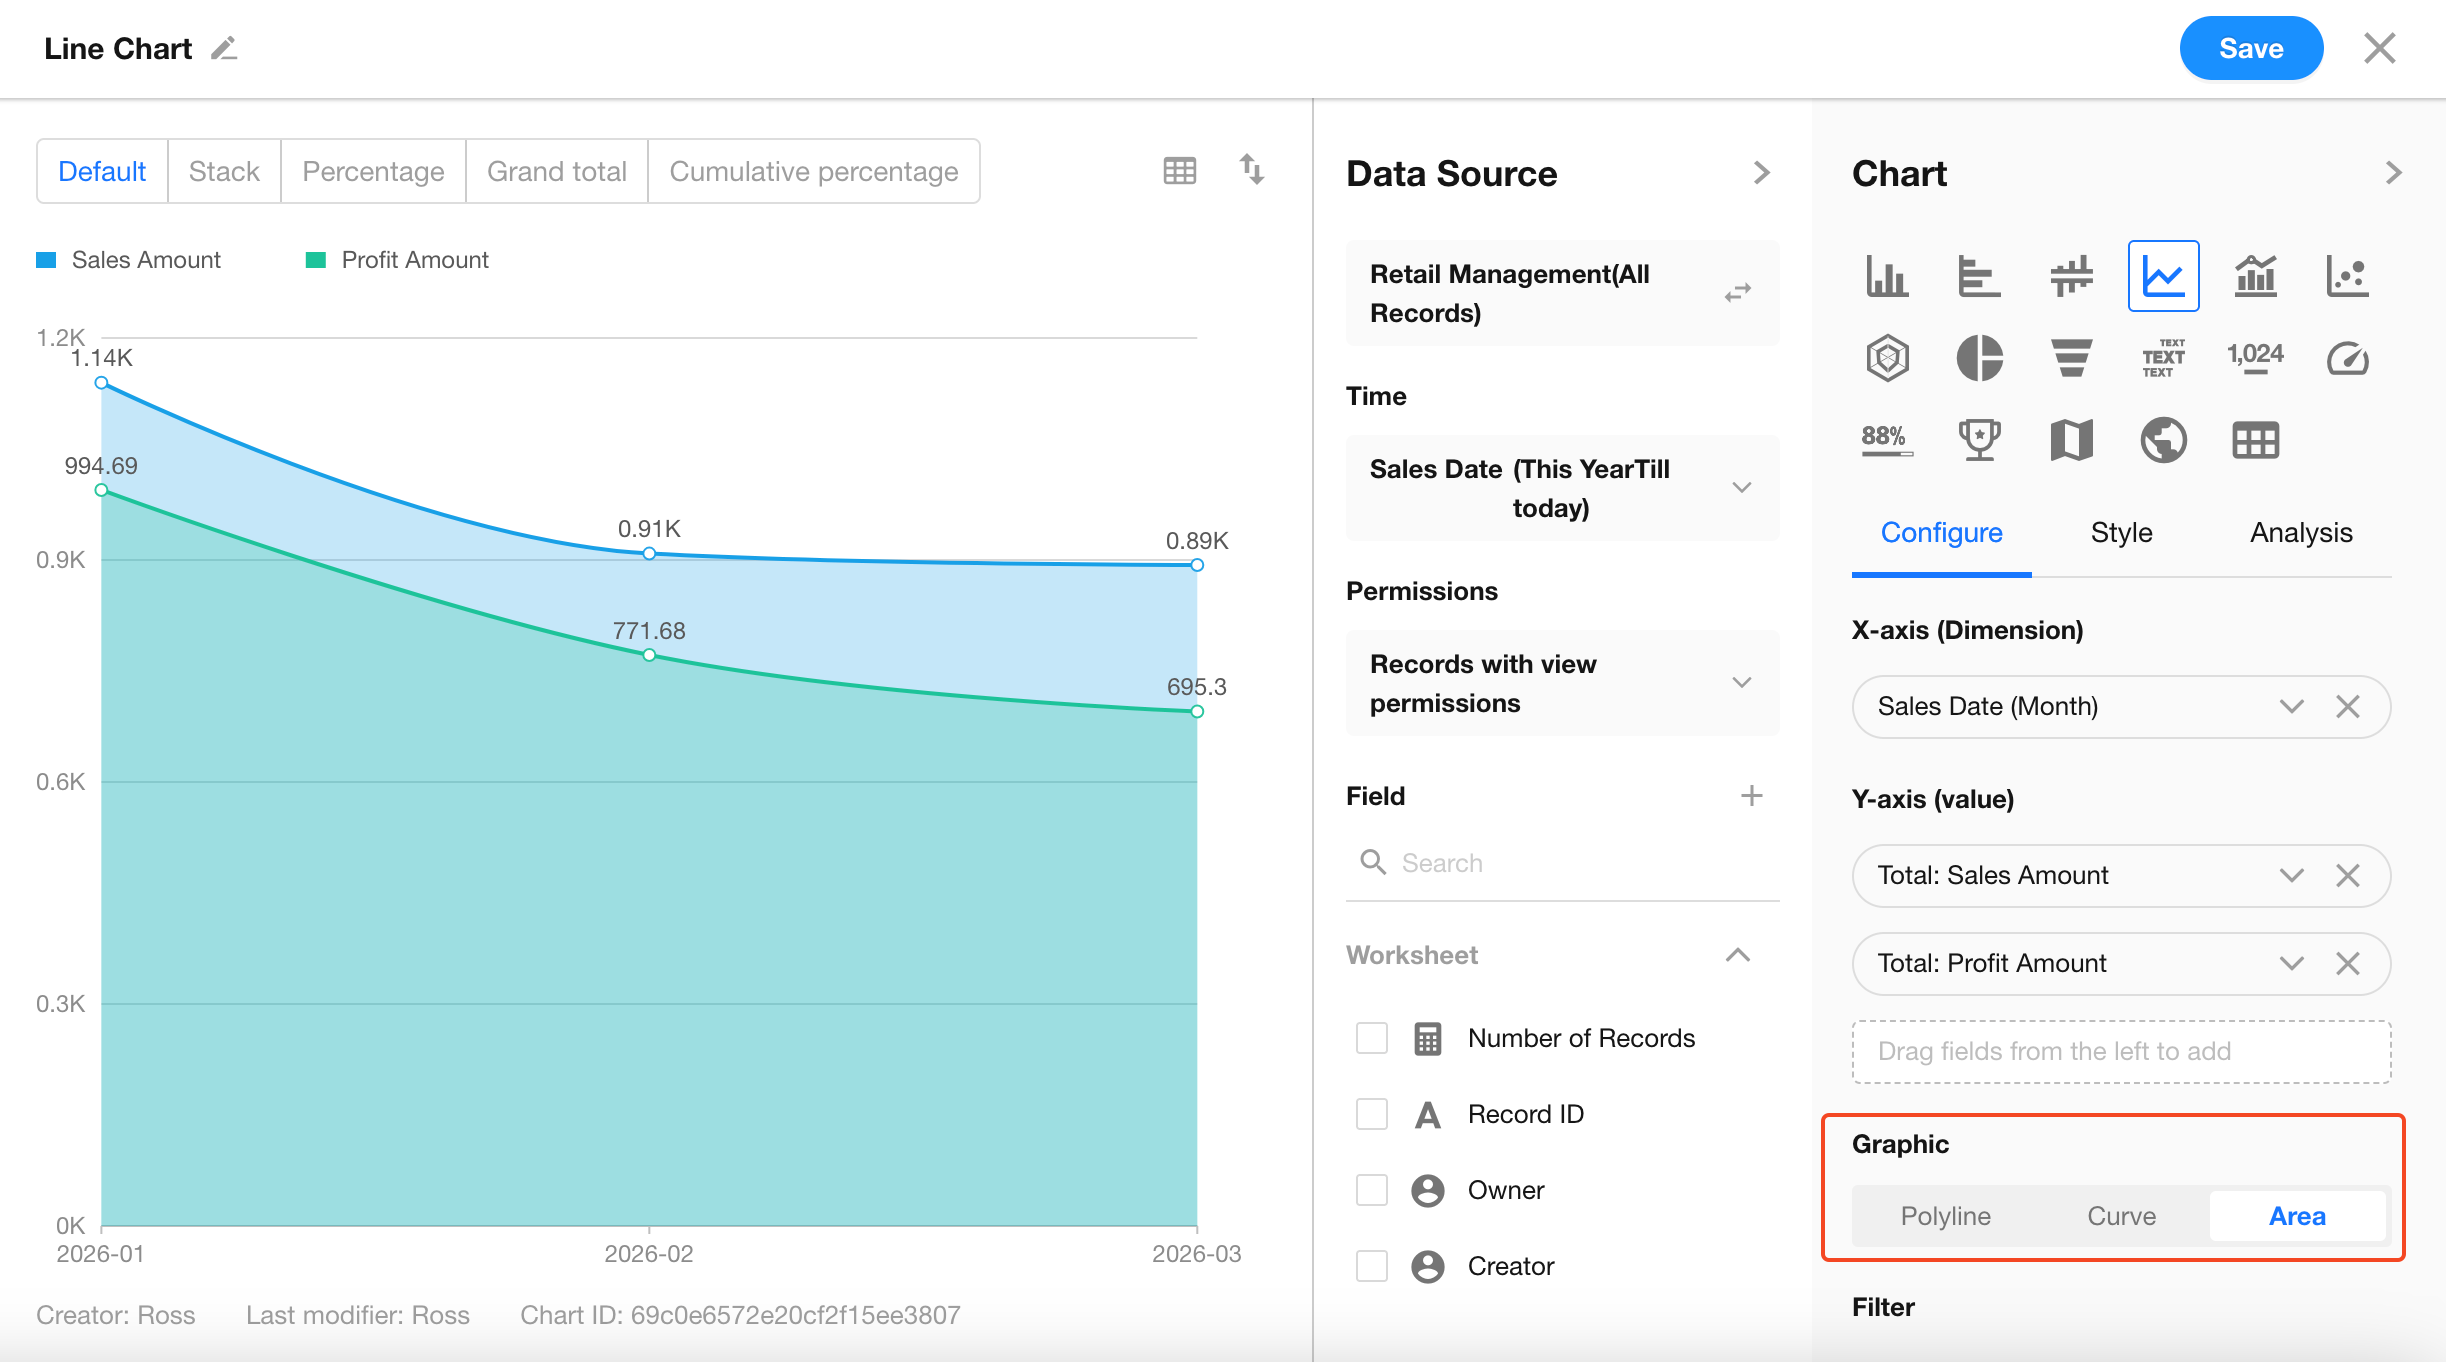The width and height of the screenshot is (2446, 1362).
Task: Select the scatter plot chart icon
Action: point(2347,276)
